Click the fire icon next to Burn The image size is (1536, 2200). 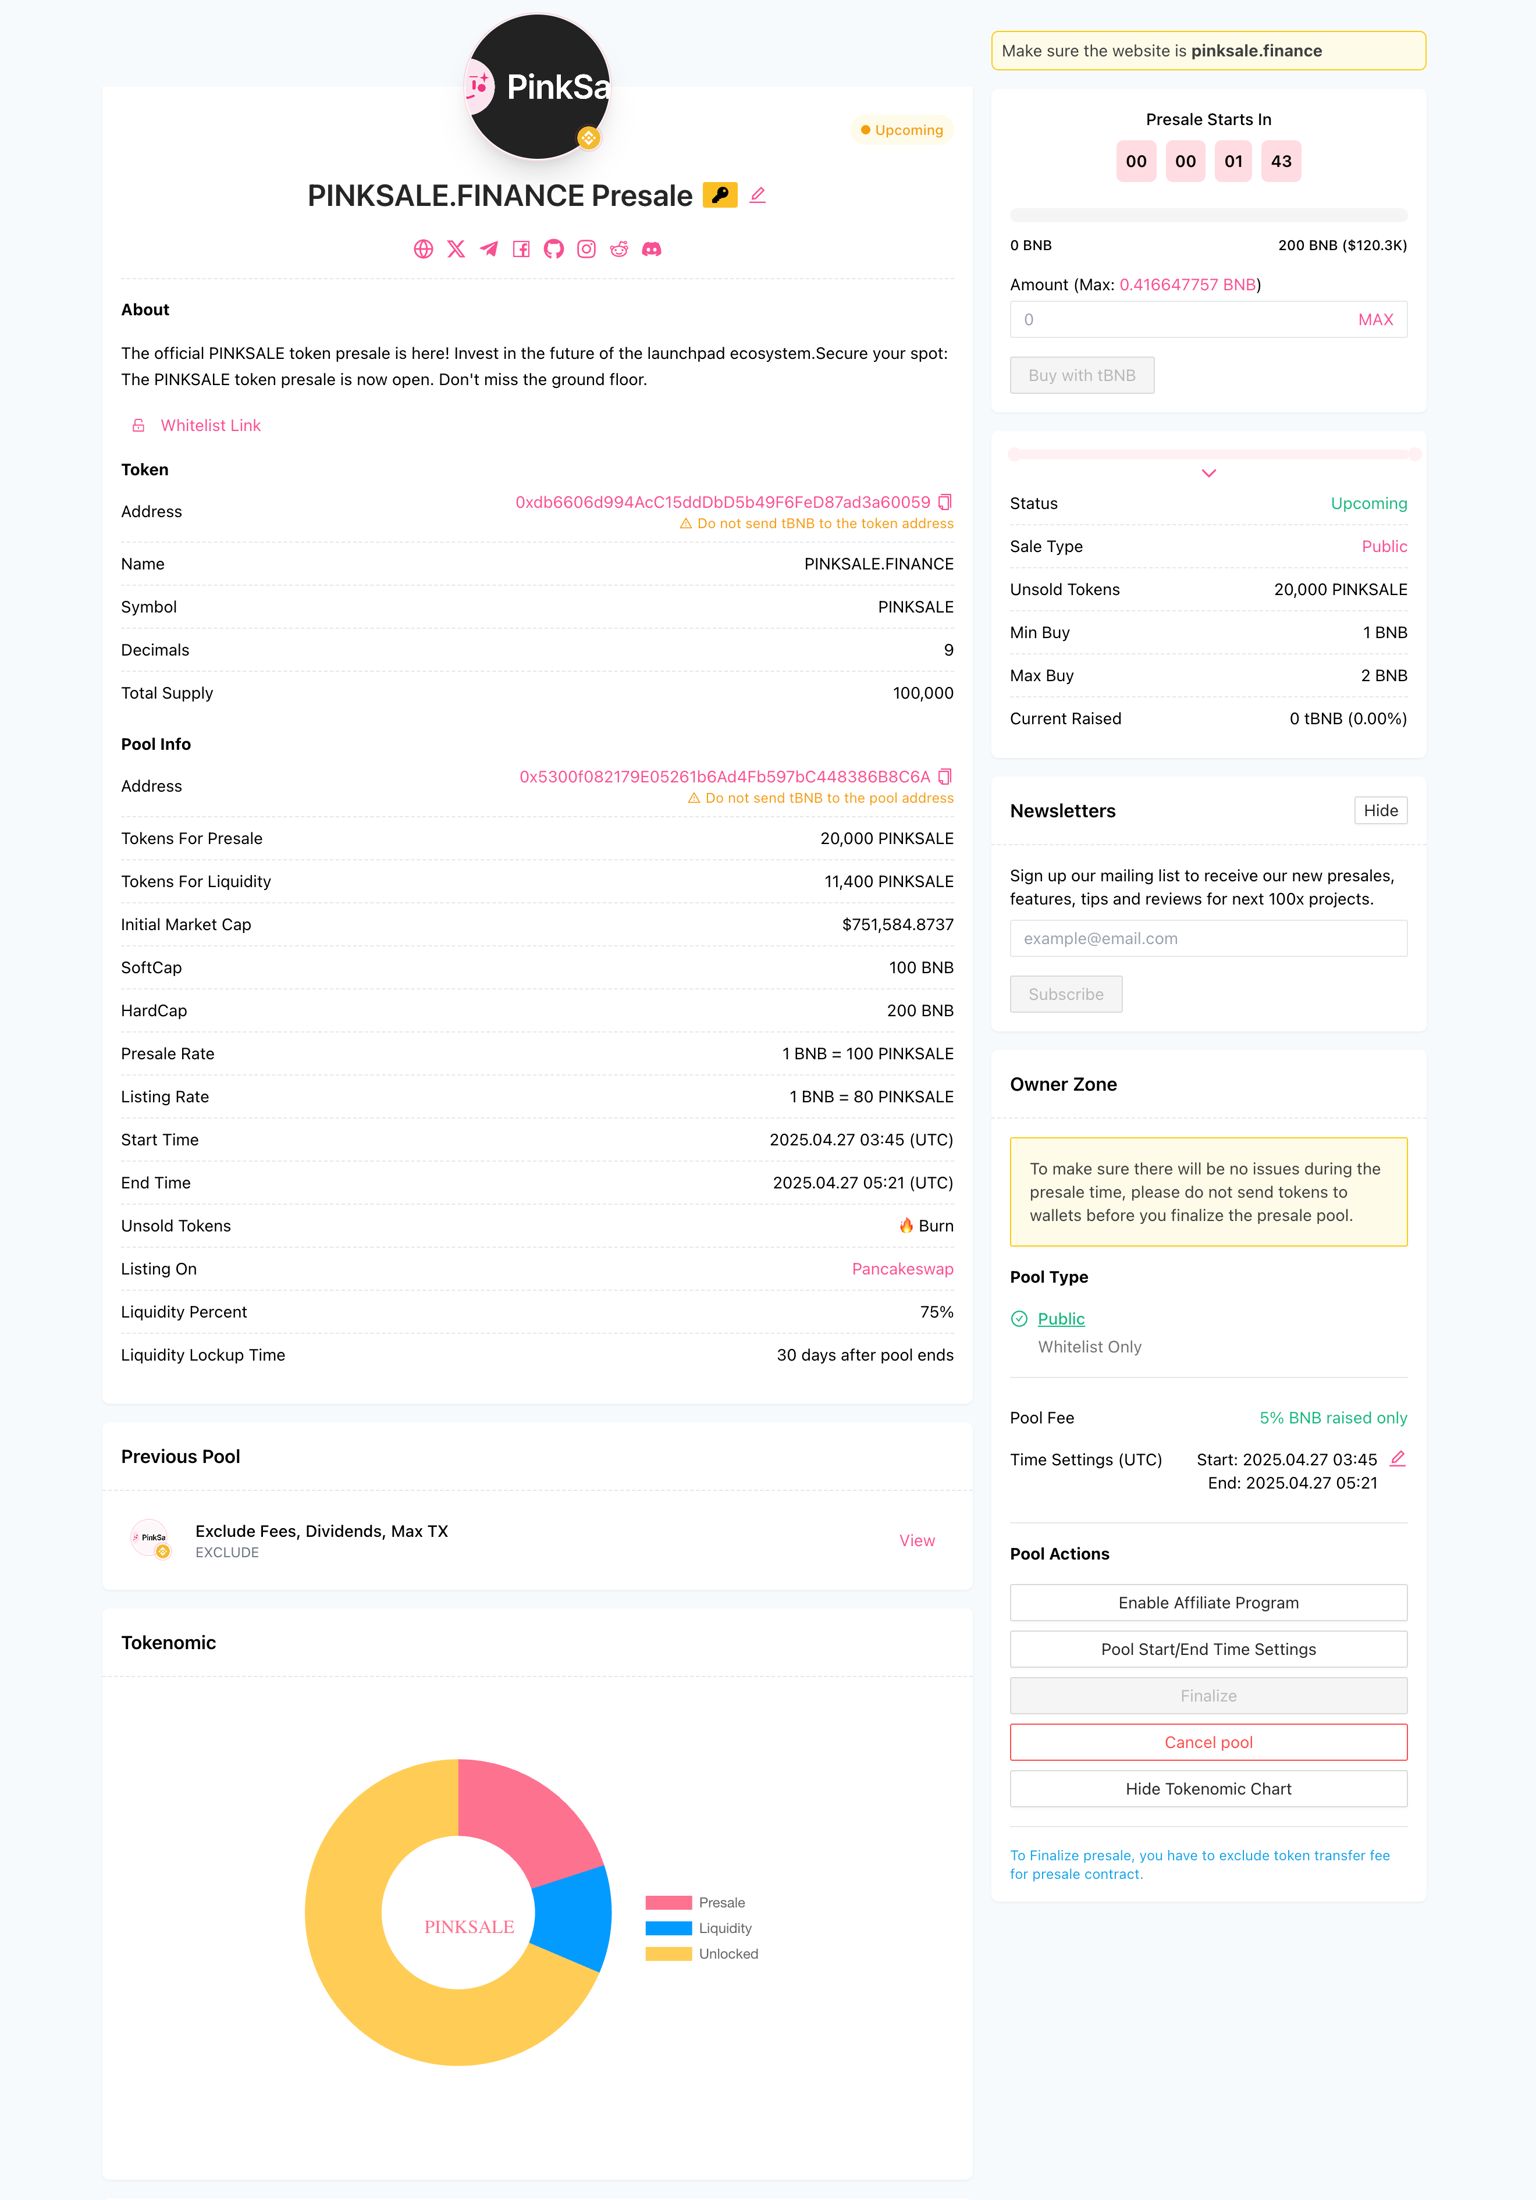(906, 1225)
